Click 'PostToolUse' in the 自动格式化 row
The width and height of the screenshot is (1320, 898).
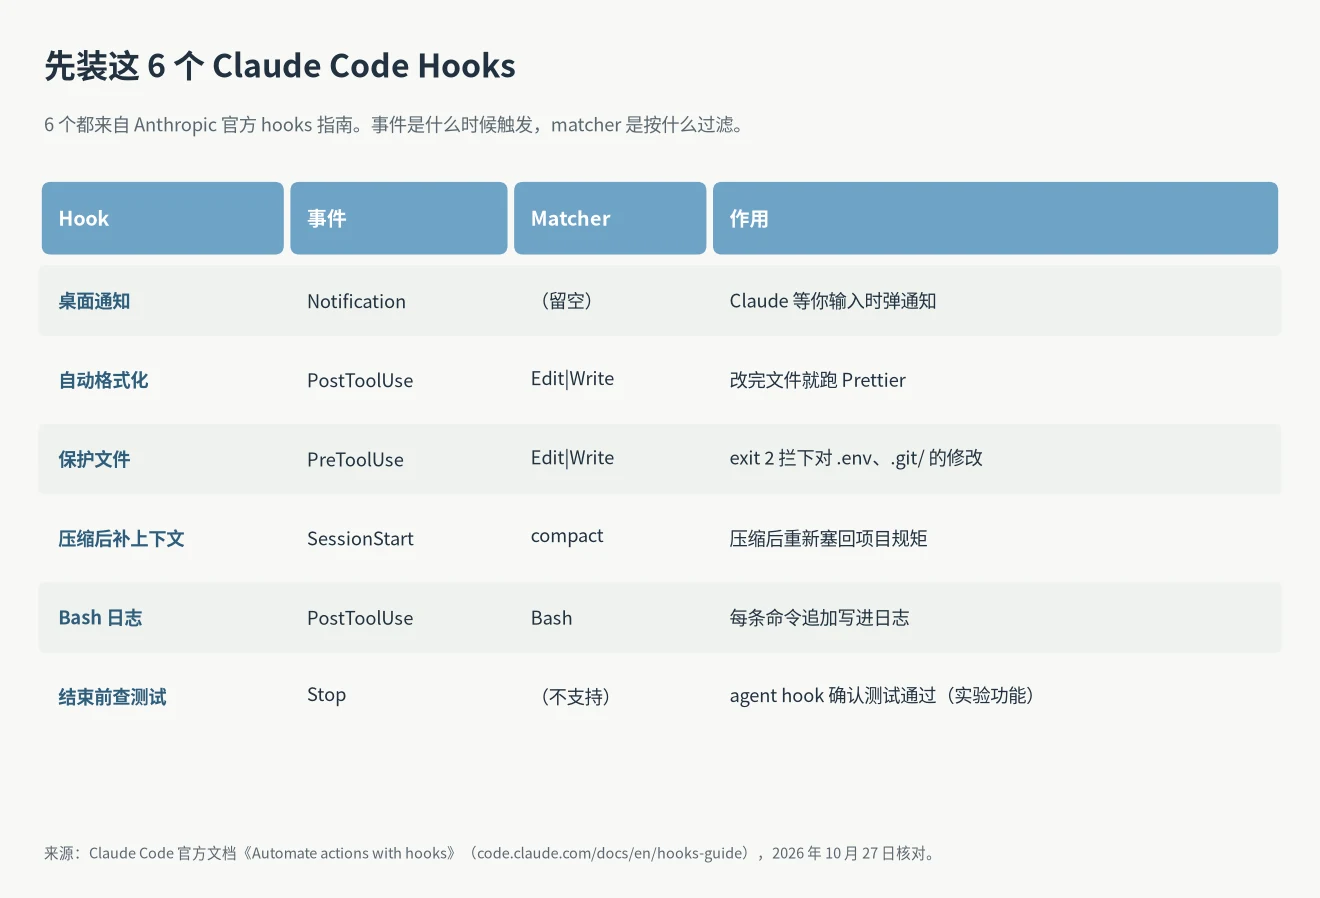360,380
